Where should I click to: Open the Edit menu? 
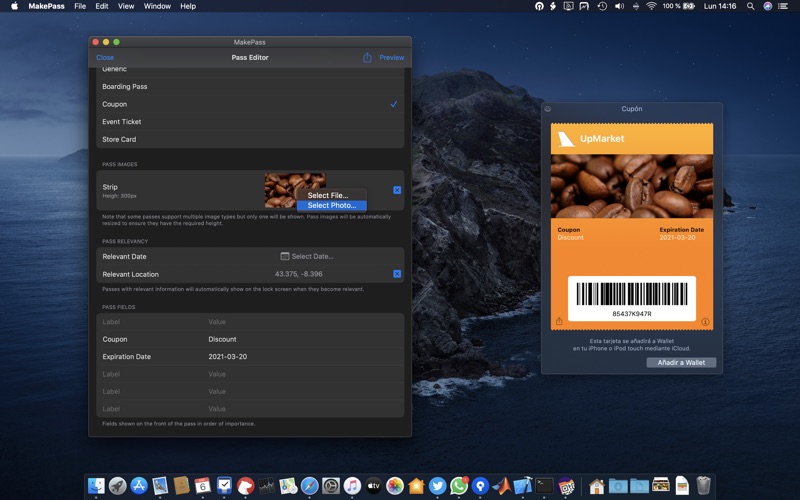pyautogui.click(x=102, y=6)
